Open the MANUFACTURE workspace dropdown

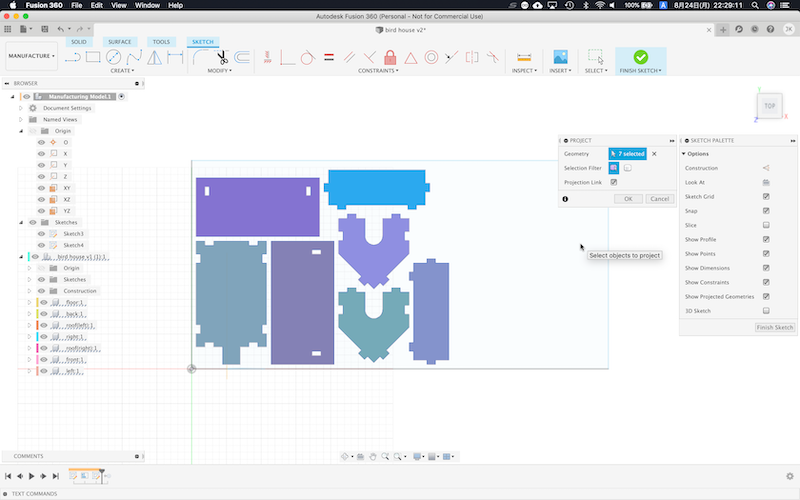(x=31, y=56)
